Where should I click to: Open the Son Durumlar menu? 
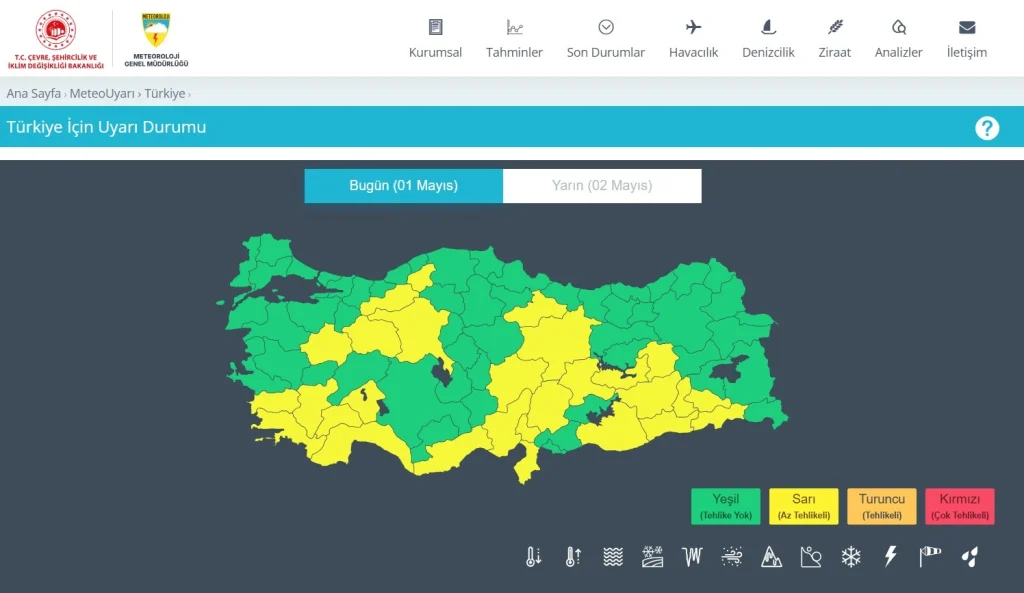click(x=605, y=39)
